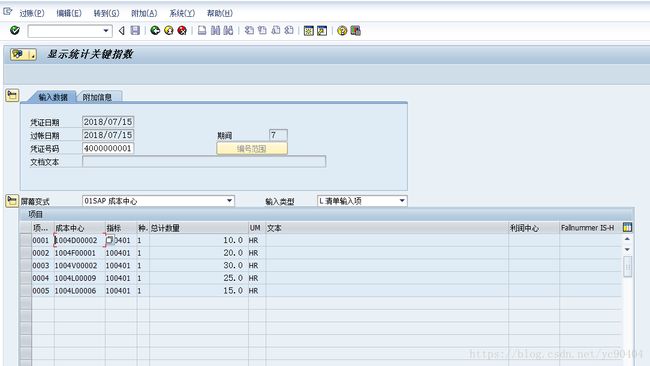Click the search help icon in row 0001 指标 cell

(109, 240)
